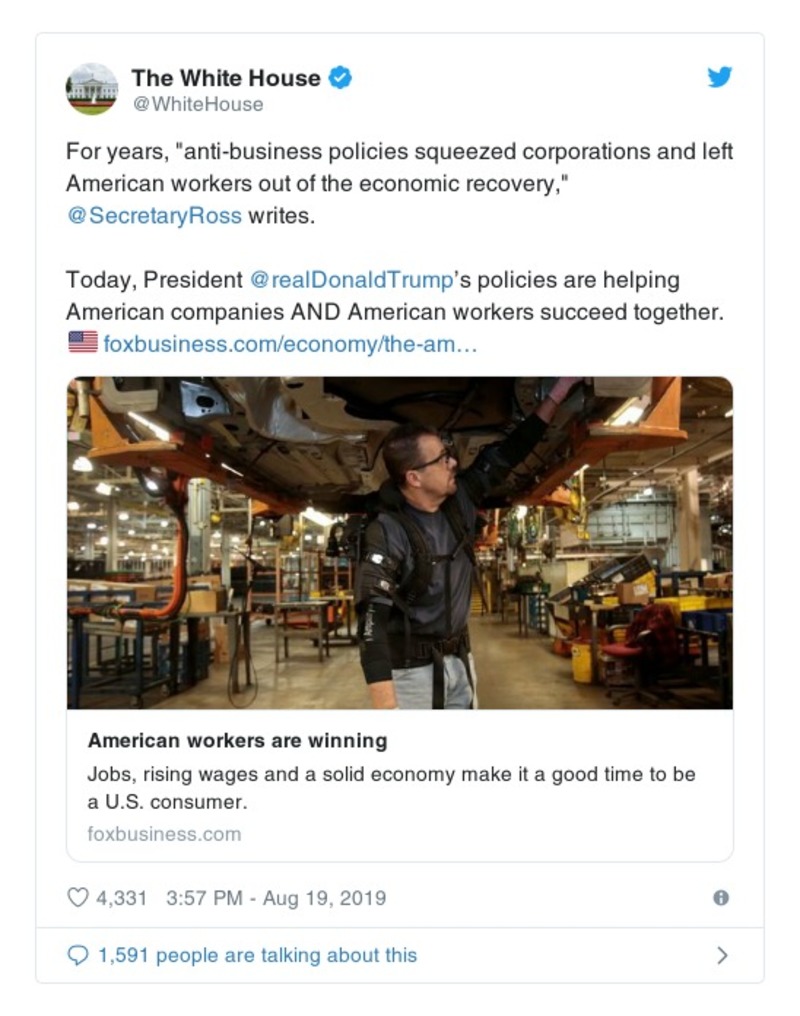Toggle the verified account badge tooltip
This screenshot has width=800, height=1016.
(x=340, y=76)
